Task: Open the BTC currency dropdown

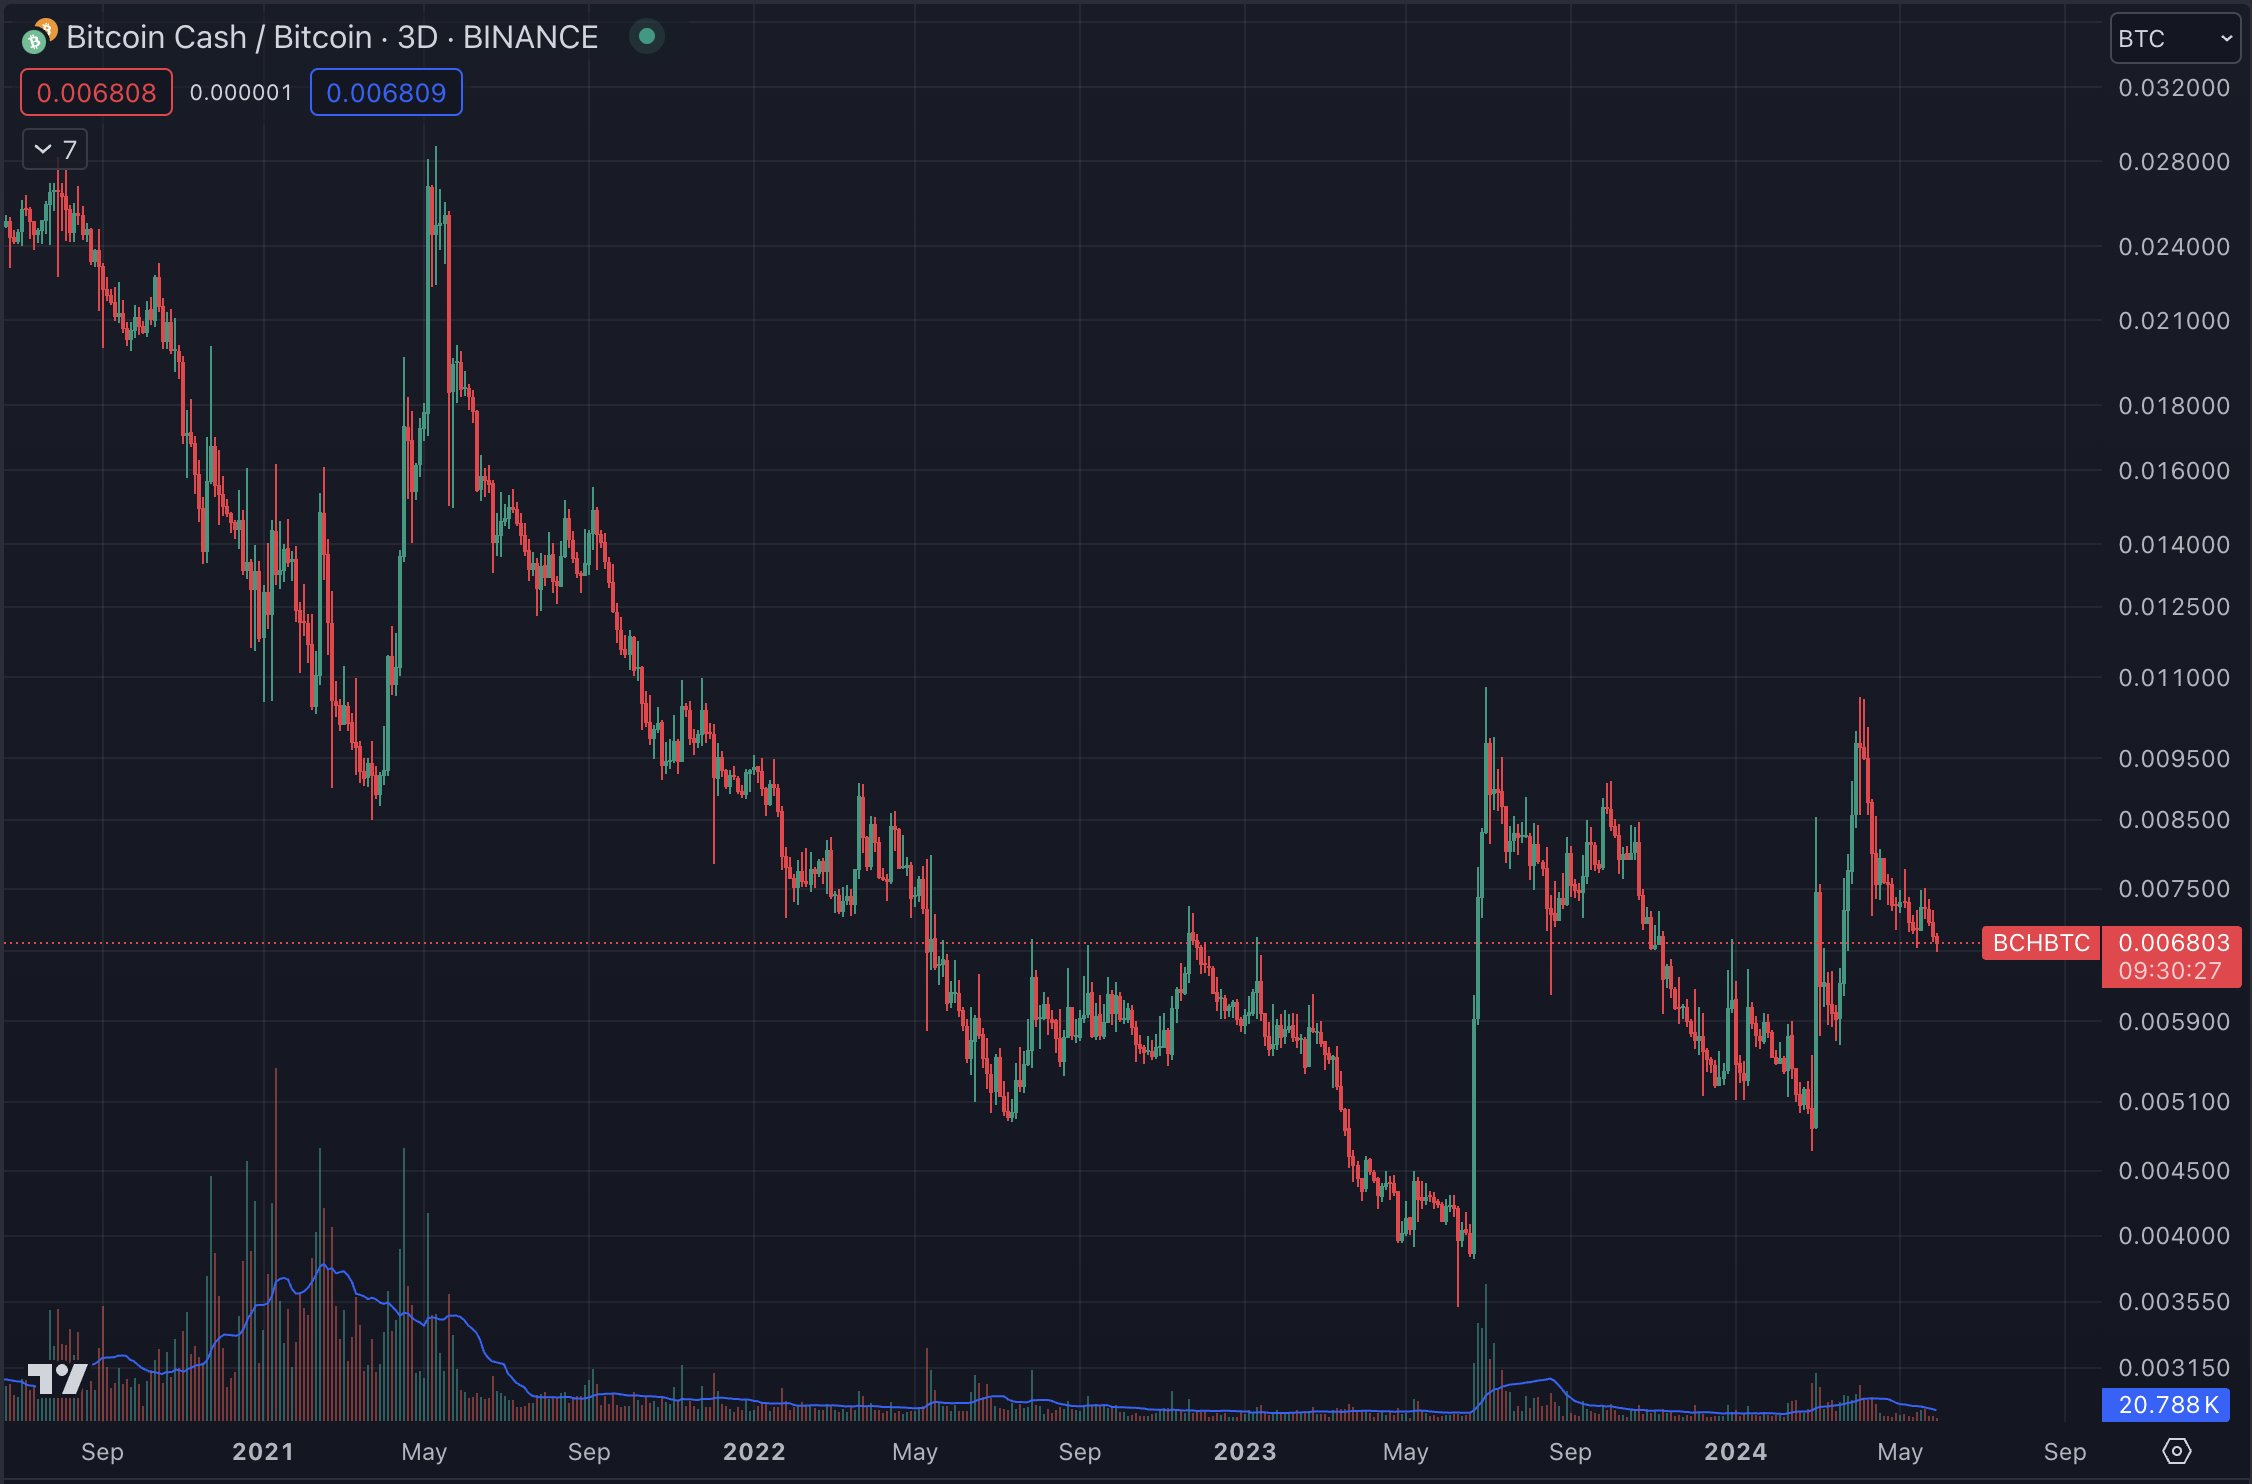Action: coord(2175,38)
